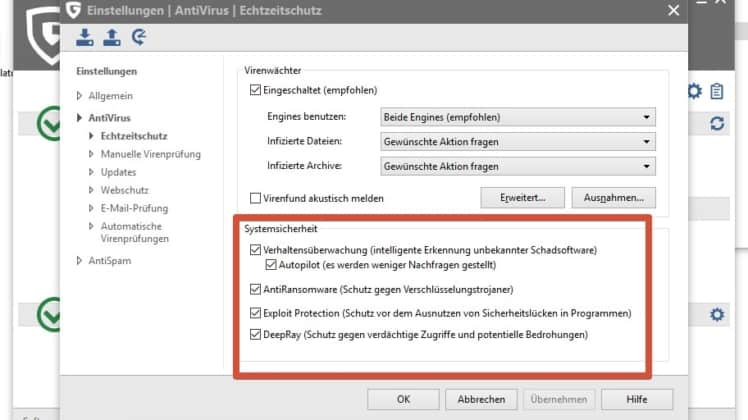Screen dimensions: 748x420
Task: Open Infizierte Archive dropdown
Action: [518, 166]
